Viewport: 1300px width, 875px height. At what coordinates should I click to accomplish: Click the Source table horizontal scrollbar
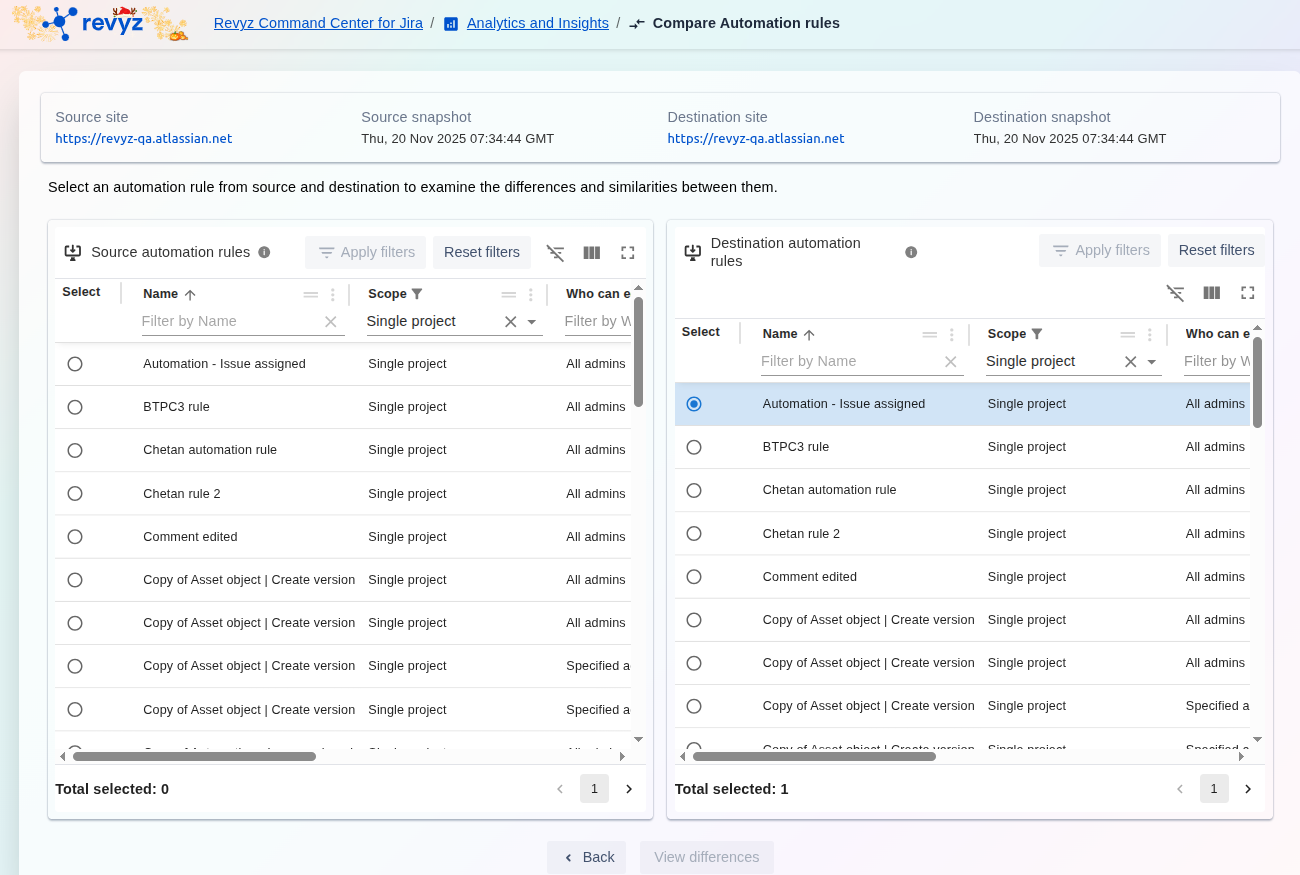[195, 756]
